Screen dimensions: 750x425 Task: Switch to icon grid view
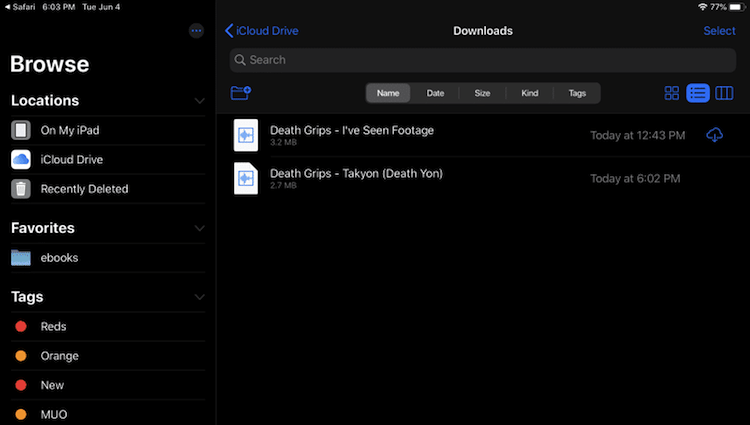coord(672,93)
